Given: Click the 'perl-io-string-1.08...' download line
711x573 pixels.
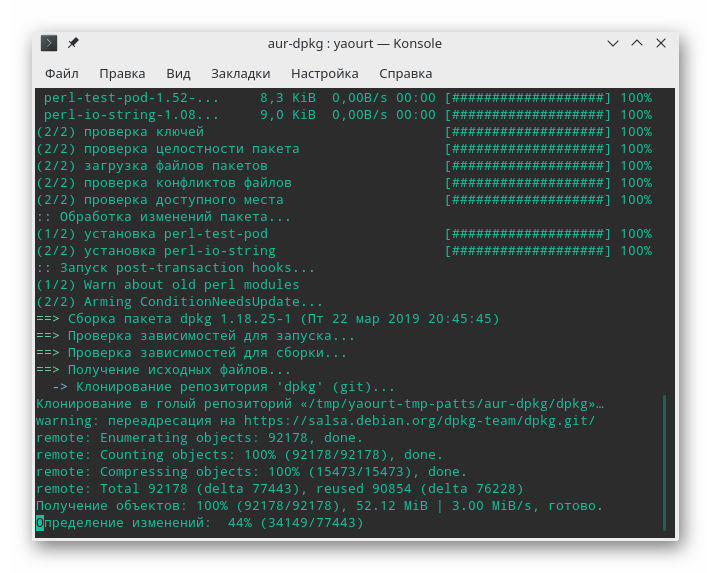Looking at the screenshot, I should 347,115.
